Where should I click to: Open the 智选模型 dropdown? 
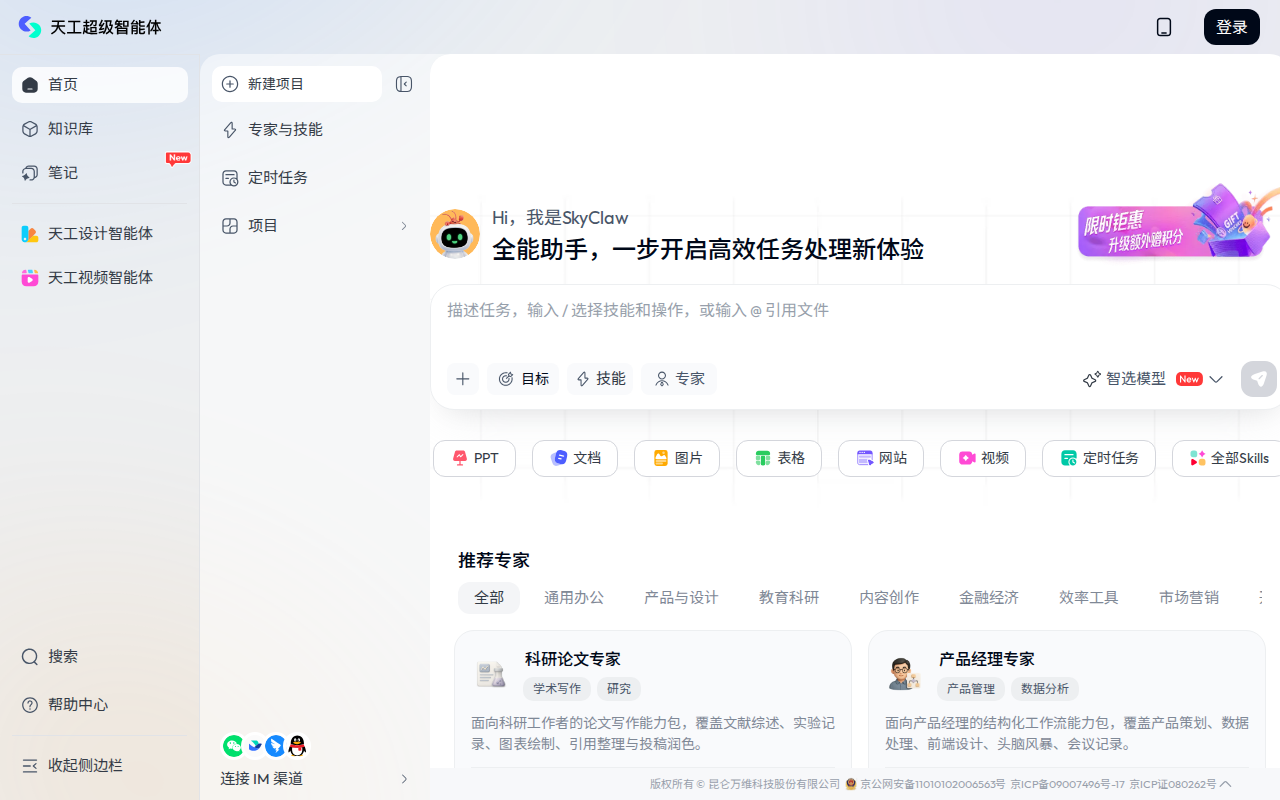tap(1153, 379)
